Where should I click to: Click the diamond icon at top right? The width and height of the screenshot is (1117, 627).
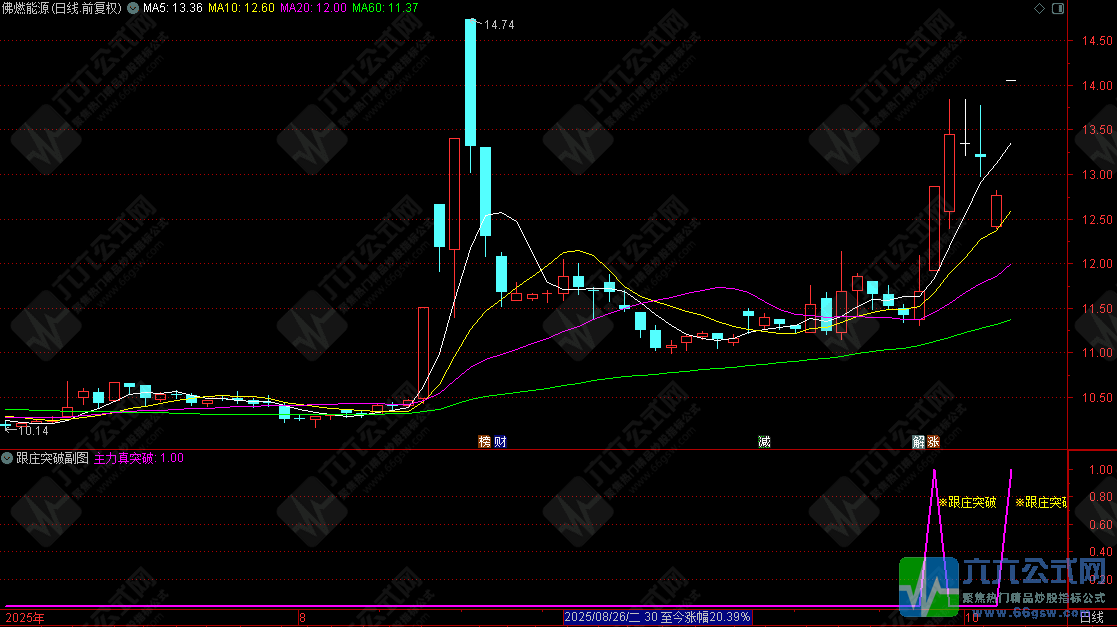coord(1038,8)
